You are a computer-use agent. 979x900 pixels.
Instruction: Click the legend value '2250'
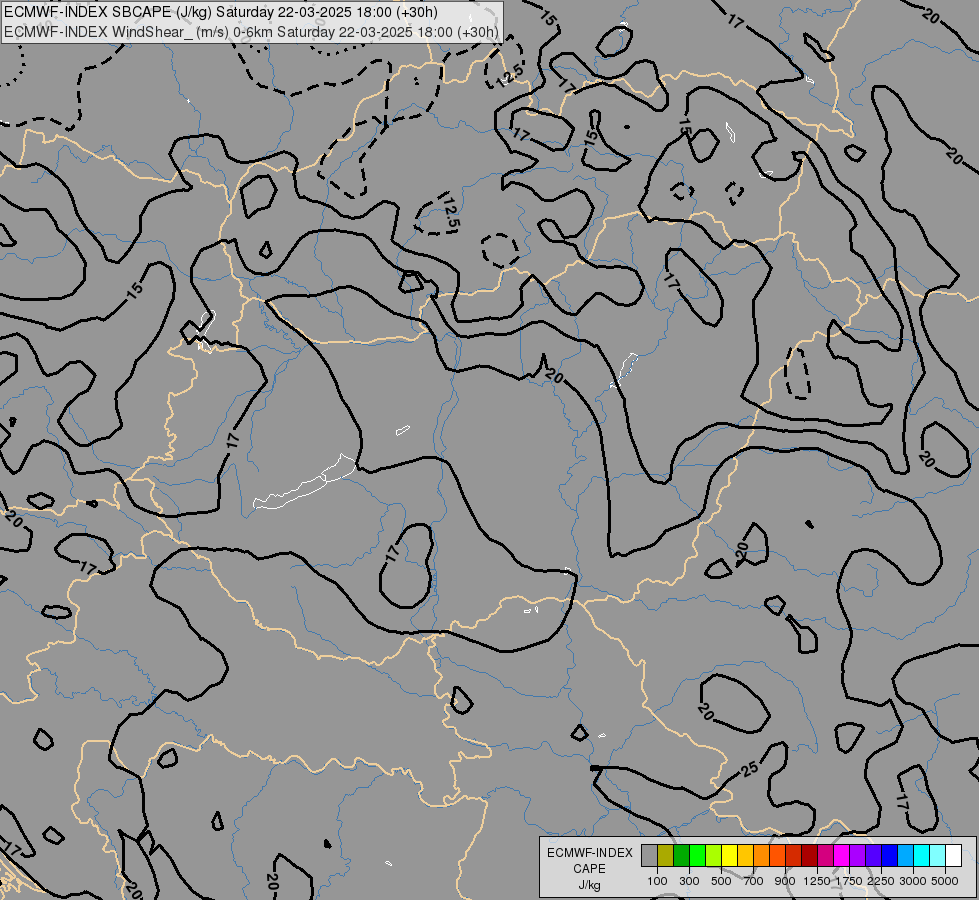click(x=881, y=881)
